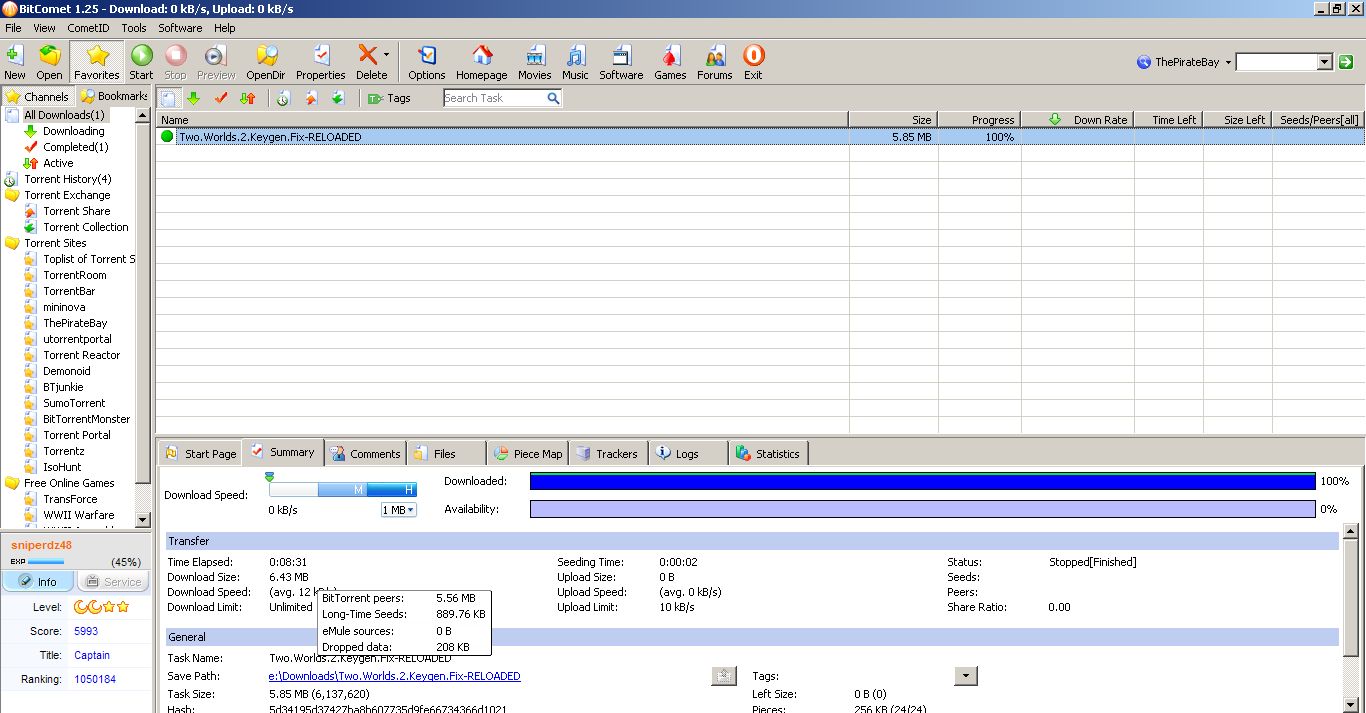The image size is (1366, 713).
Task: Click the green Go arrow next to the search box
Action: pyautogui.click(x=1346, y=62)
